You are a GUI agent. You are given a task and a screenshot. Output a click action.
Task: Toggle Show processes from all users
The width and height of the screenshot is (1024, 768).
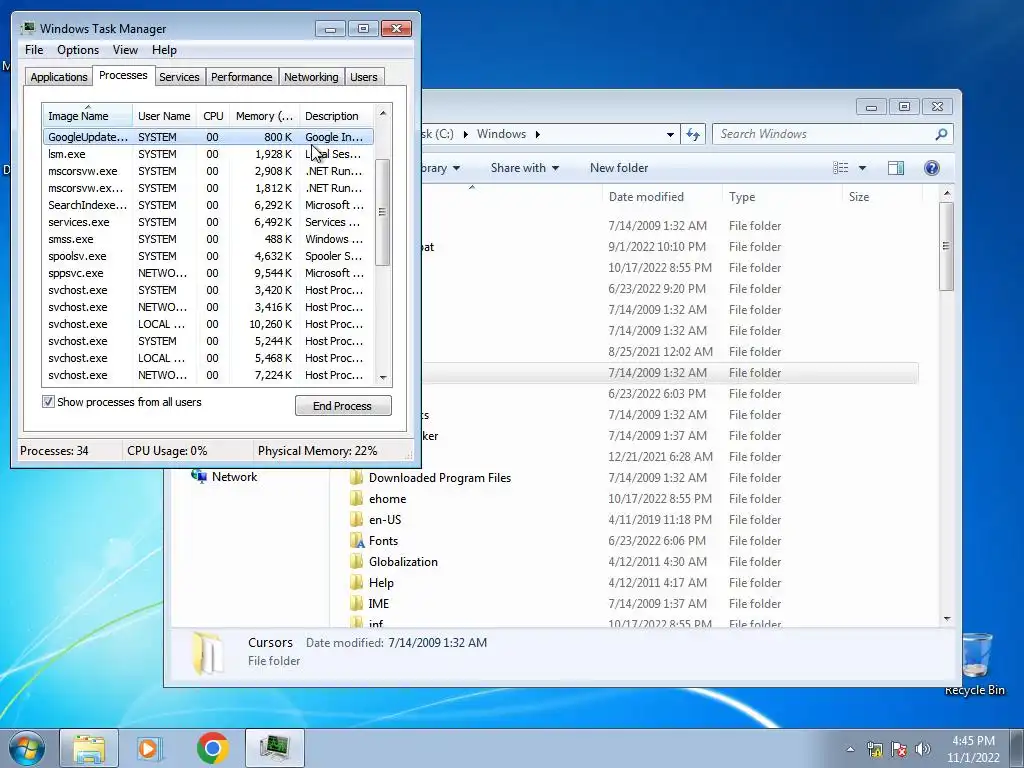[48, 402]
